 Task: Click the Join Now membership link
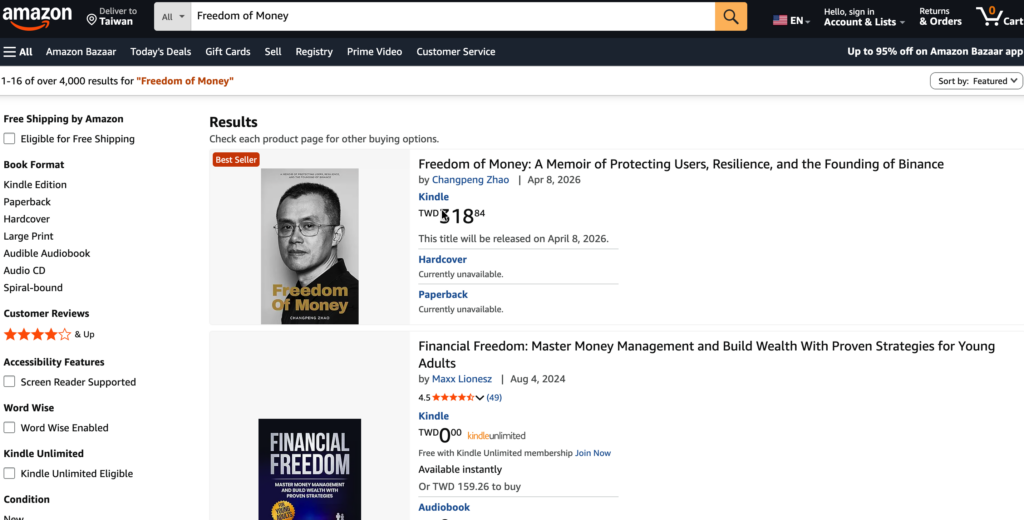pos(593,453)
